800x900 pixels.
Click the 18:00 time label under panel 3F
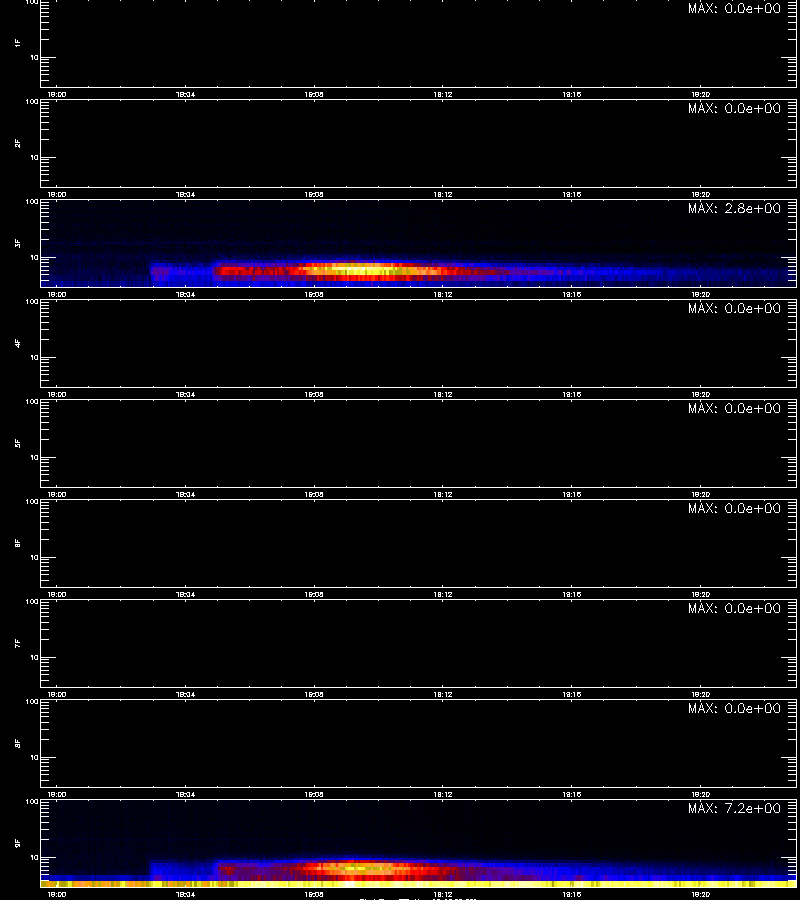(56, 294)
